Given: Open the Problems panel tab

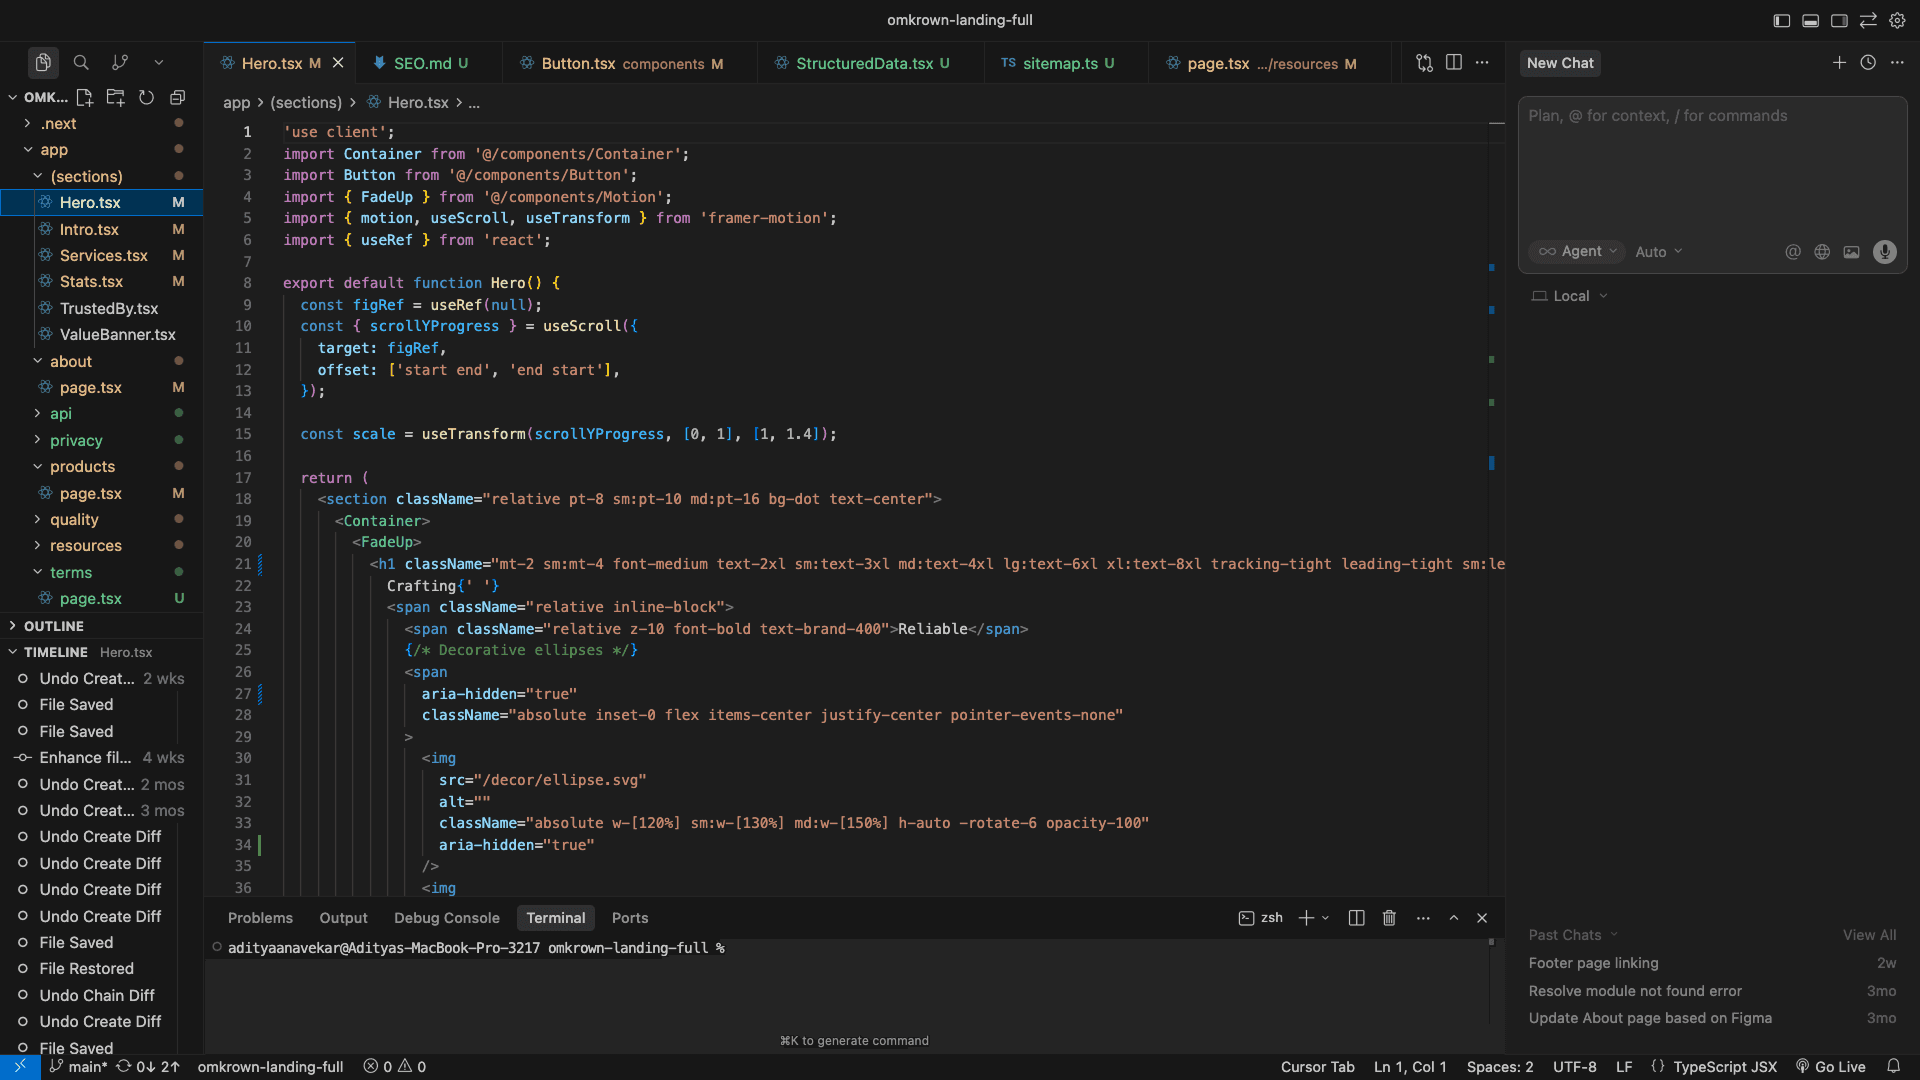Looking at the screenshot, I should [260, 918].
